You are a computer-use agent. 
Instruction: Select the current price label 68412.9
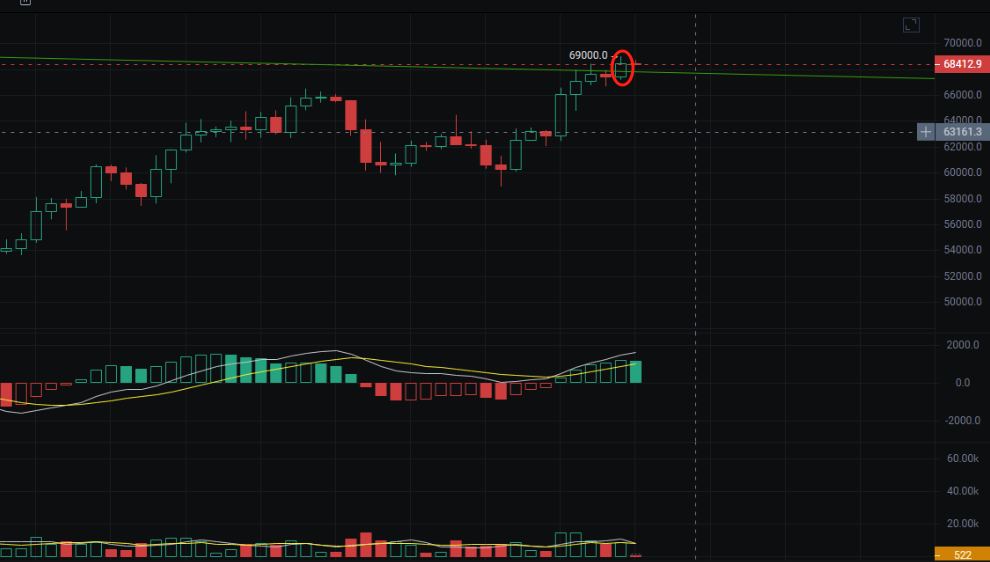962,64
